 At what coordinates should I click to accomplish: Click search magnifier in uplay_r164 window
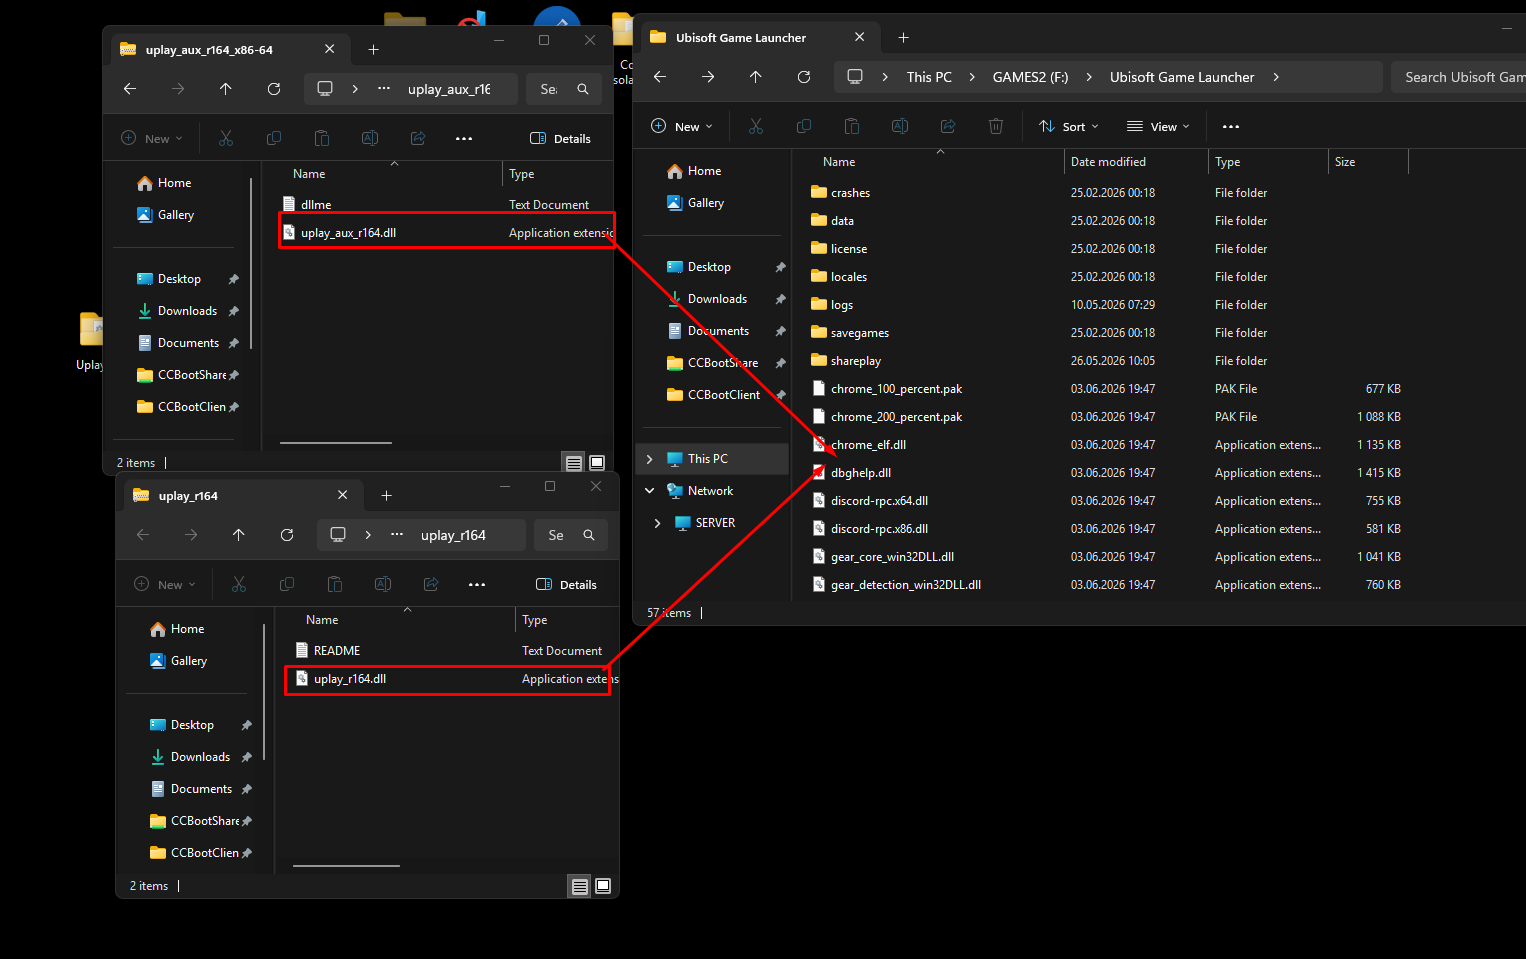coord(589,535)
